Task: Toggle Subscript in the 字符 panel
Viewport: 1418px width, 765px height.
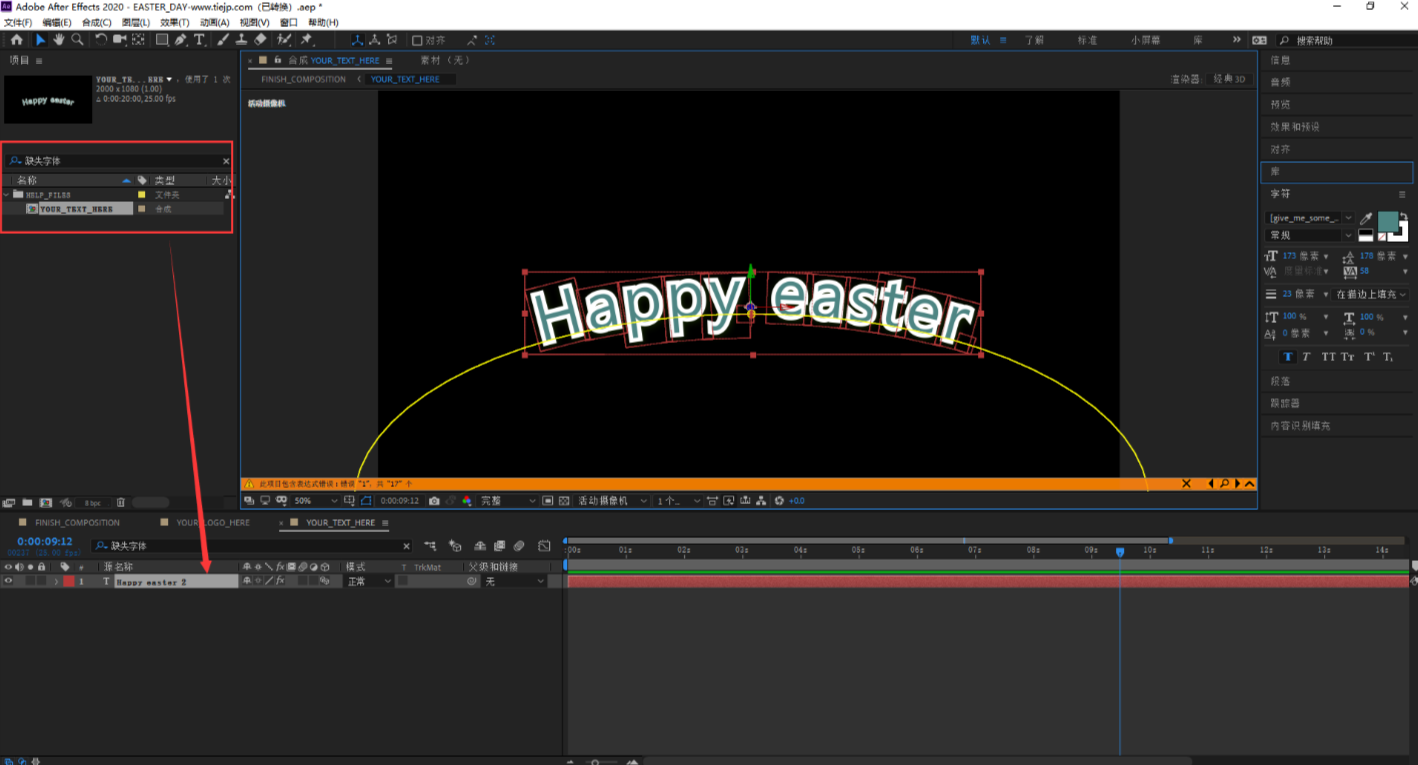Action: point(1388,357)
